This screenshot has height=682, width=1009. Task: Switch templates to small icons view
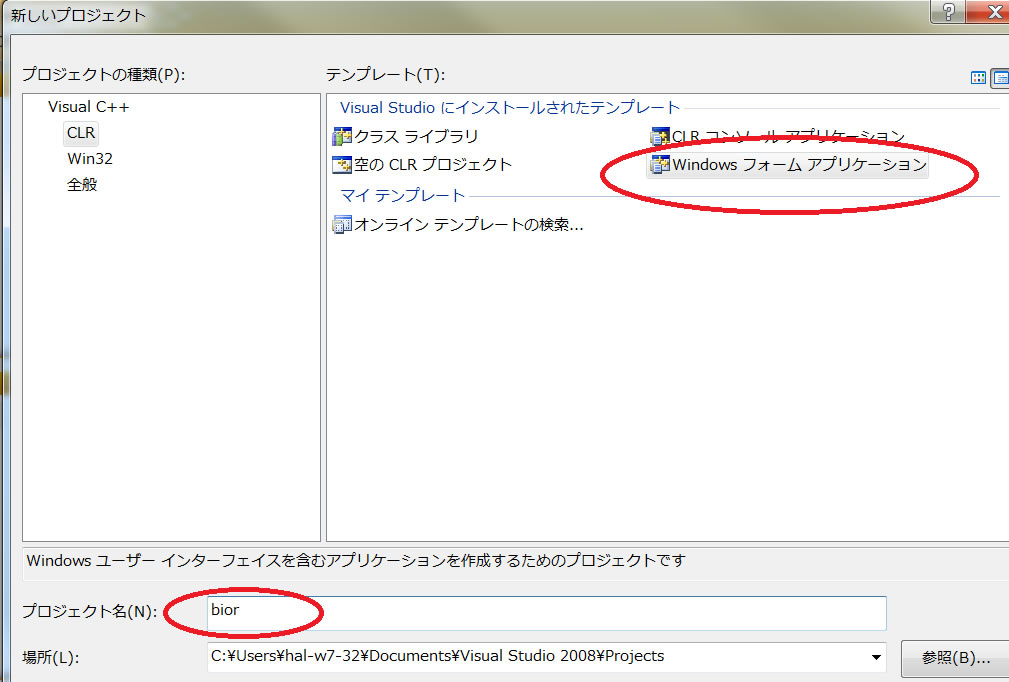coord(1001,78)
